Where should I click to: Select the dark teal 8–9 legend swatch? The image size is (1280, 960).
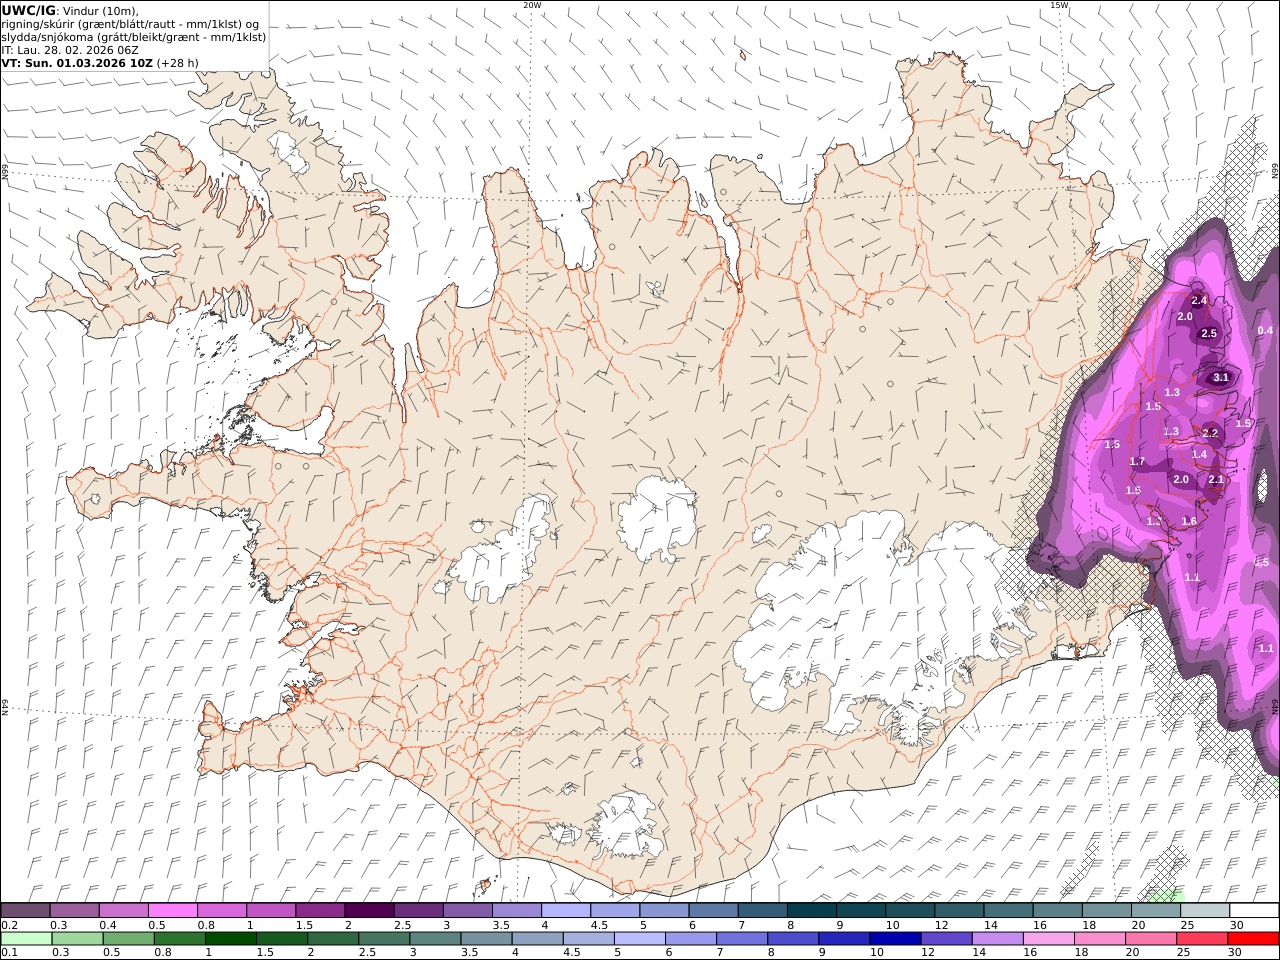[812, 911]
